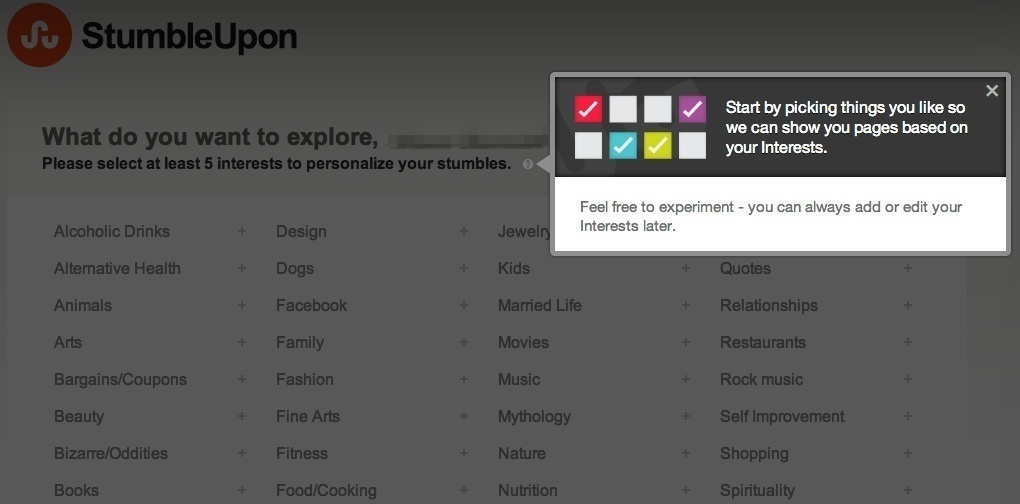
Task: Close the interests tip popup
Action: point(991,91)
